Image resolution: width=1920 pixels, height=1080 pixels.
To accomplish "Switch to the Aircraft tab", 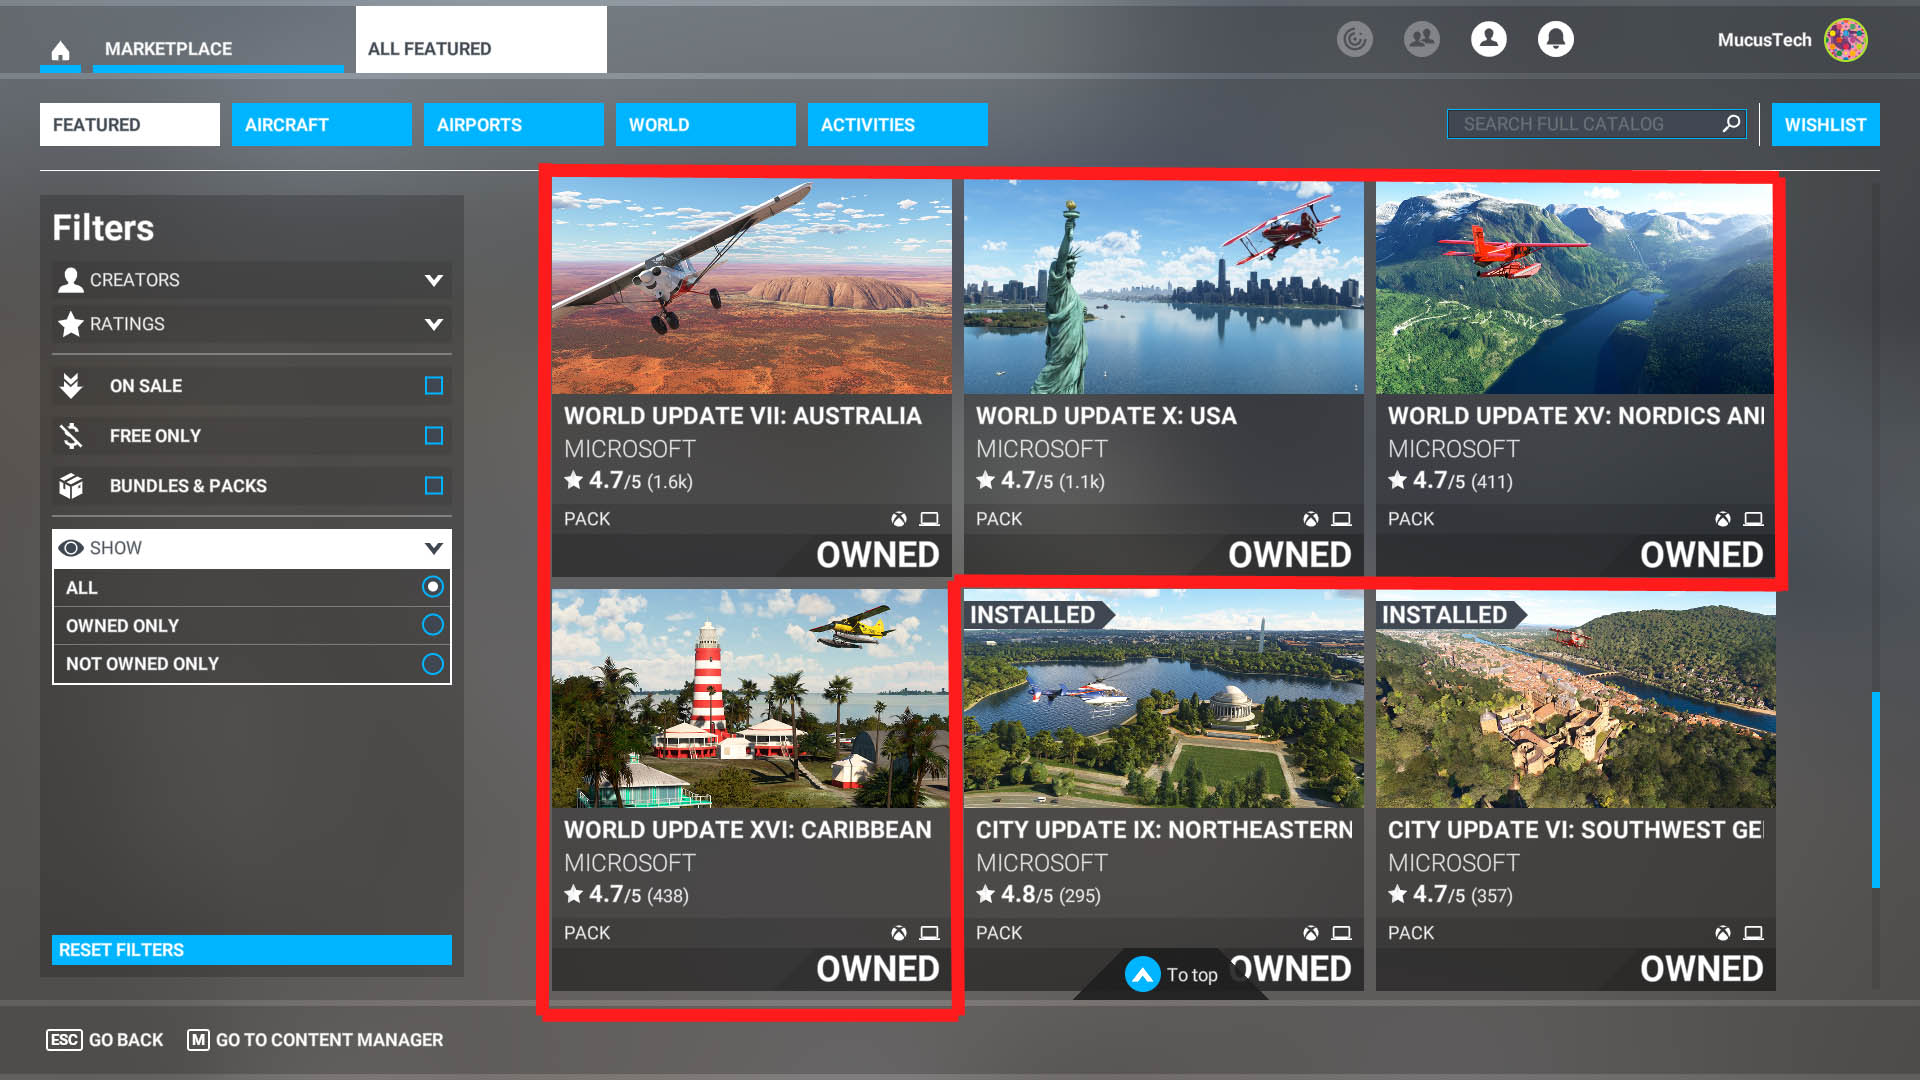I will [x=321, y=125].
